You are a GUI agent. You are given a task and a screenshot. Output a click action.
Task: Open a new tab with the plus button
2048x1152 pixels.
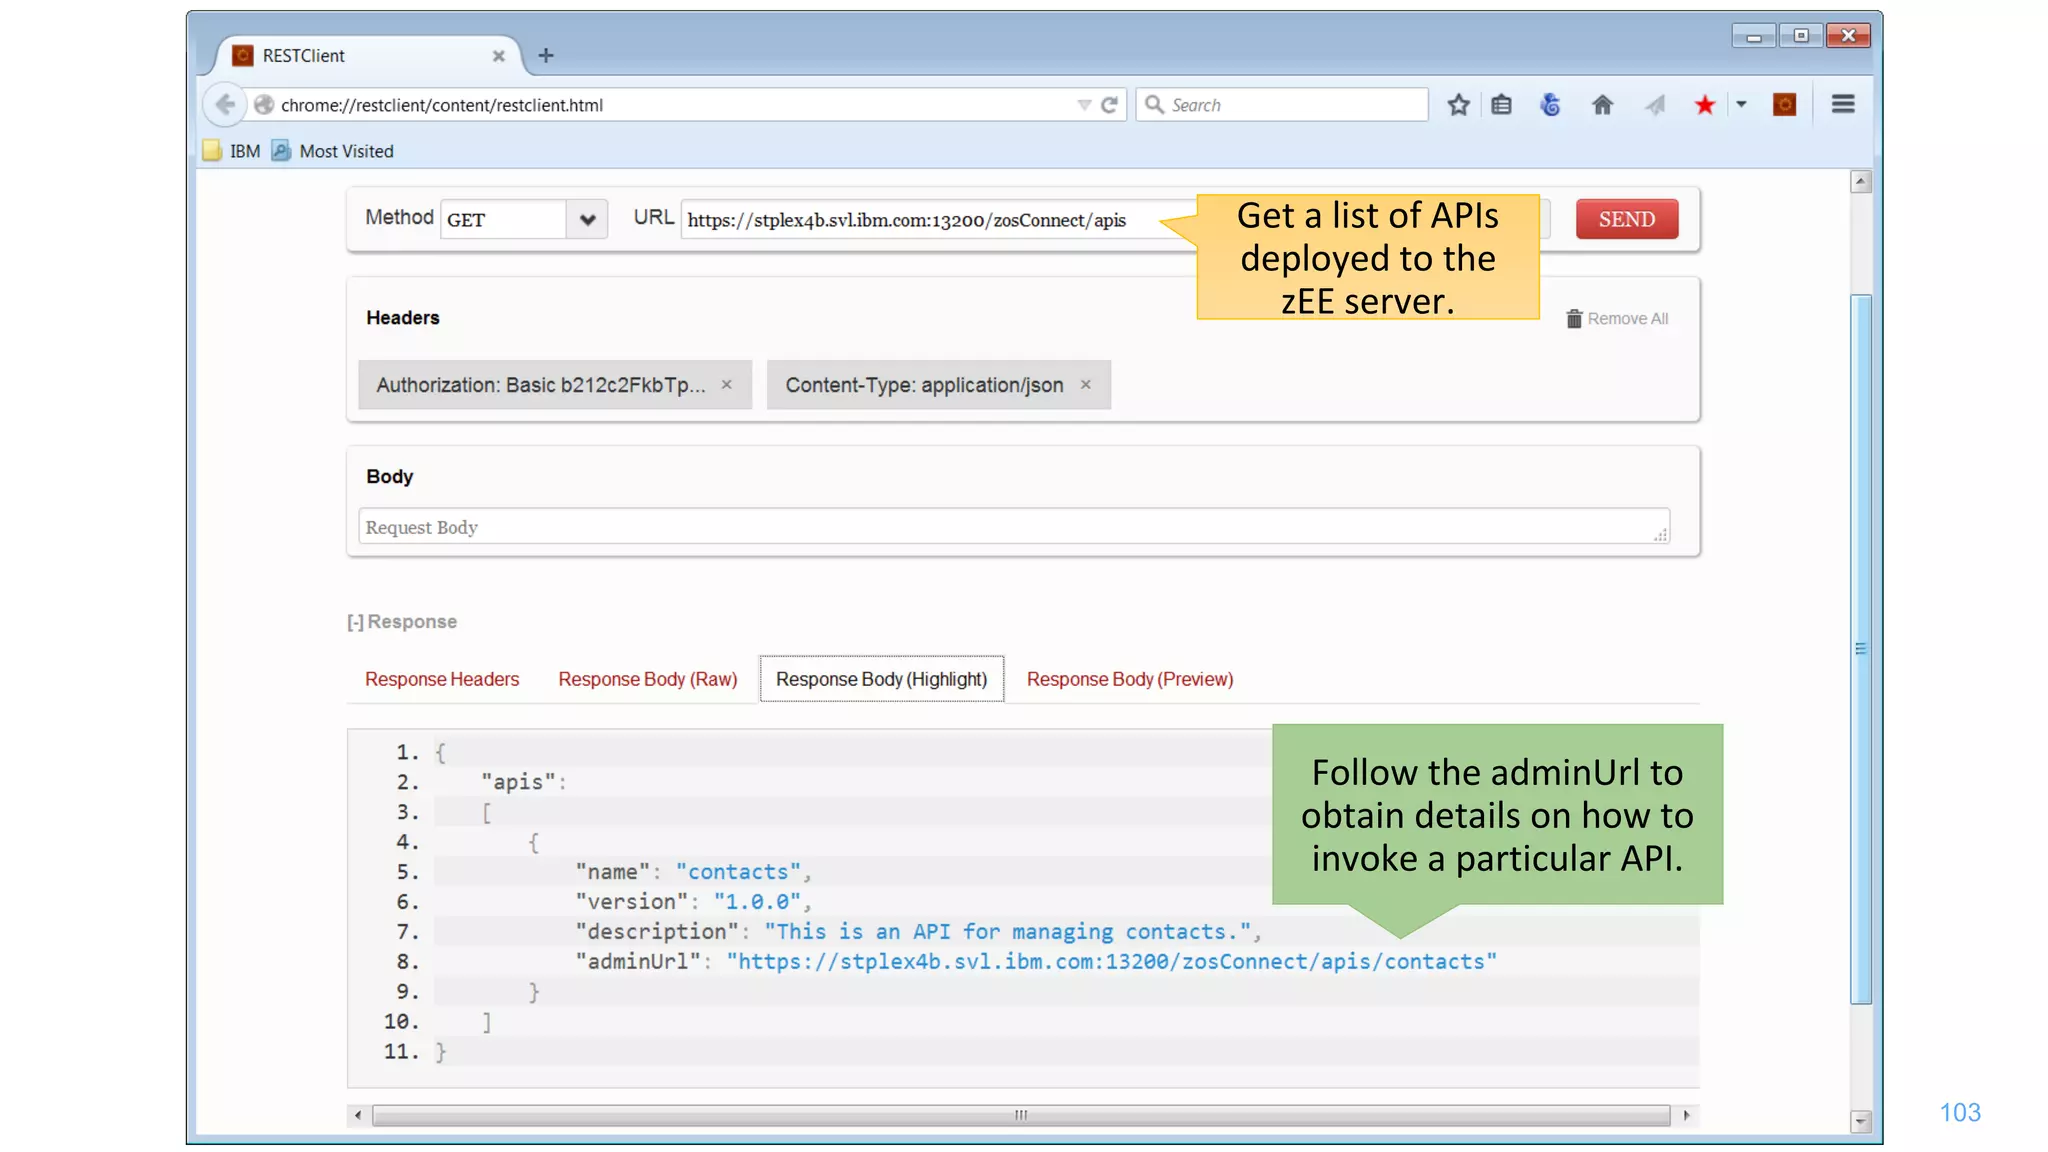click(546, 56)
